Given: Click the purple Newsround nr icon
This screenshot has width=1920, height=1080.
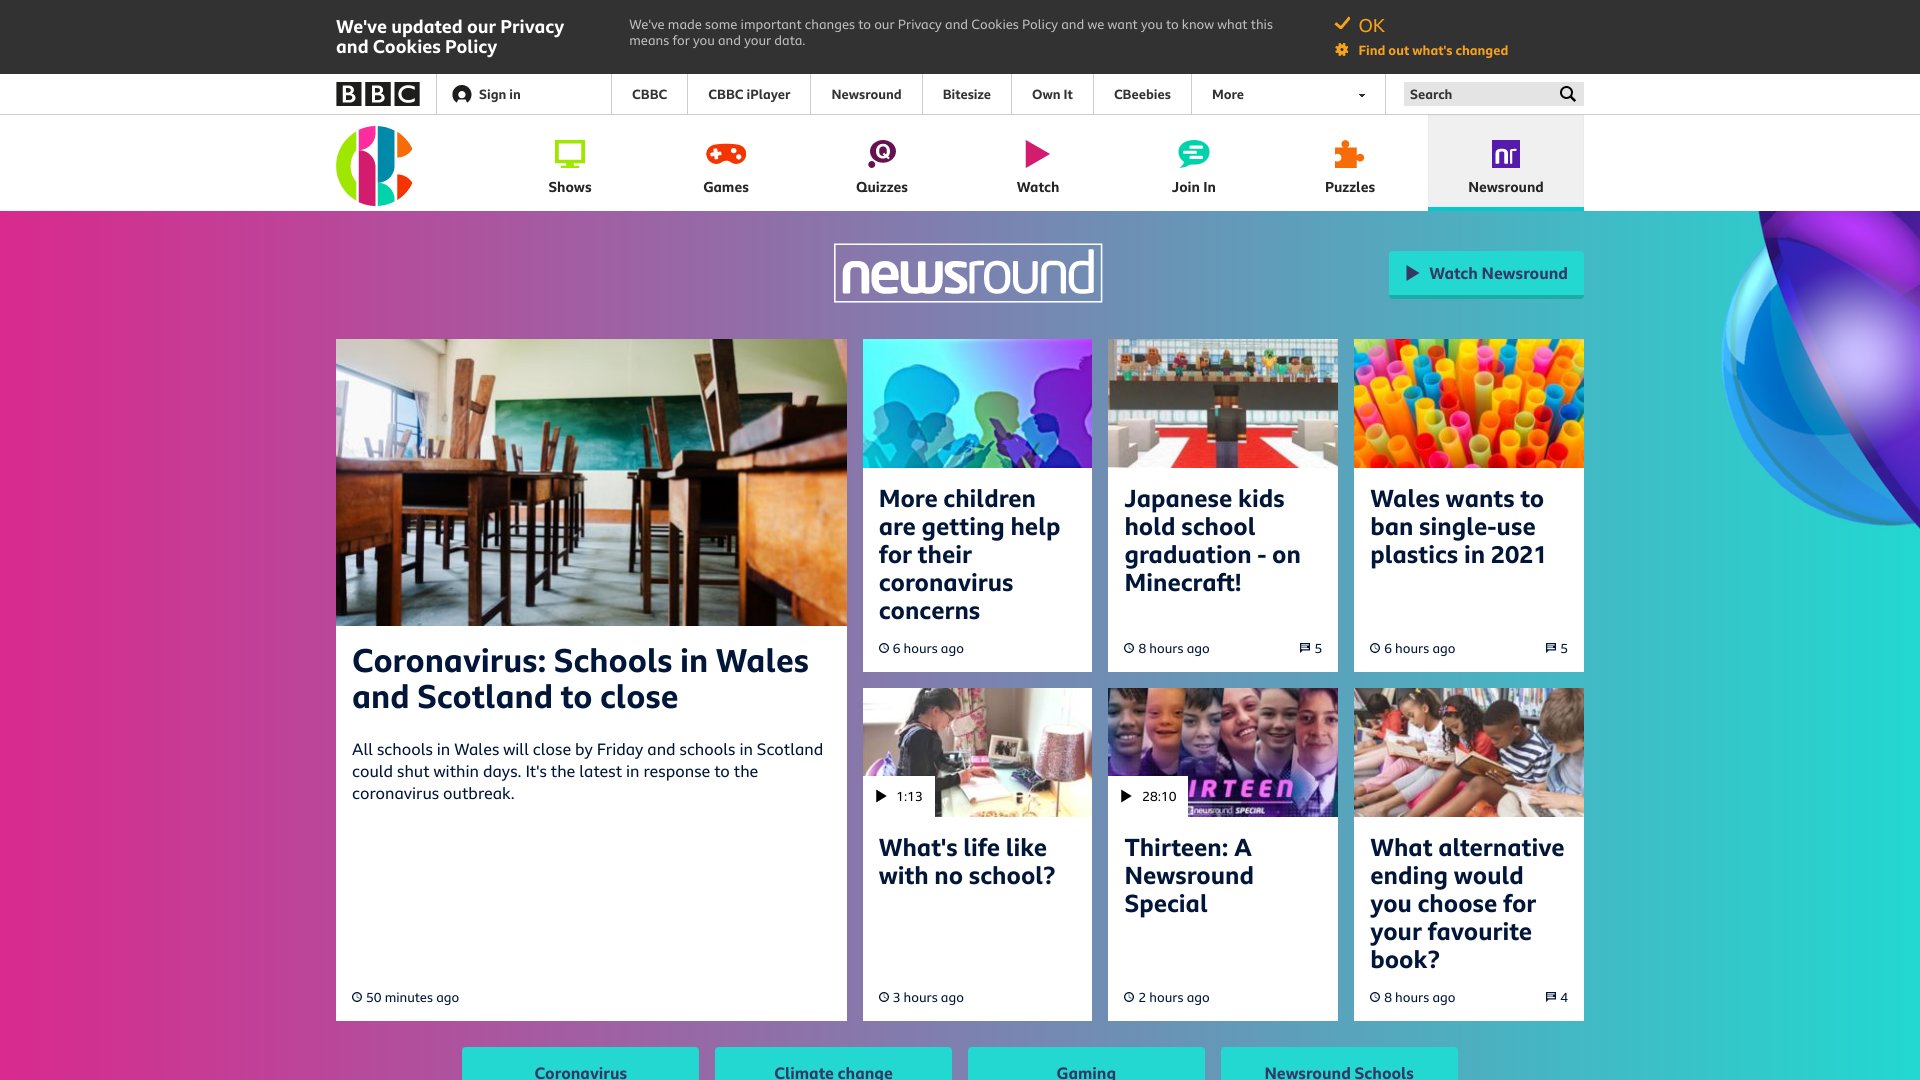Looking at the screenshot, I should pyautogui.click(x=1505, y=154).
